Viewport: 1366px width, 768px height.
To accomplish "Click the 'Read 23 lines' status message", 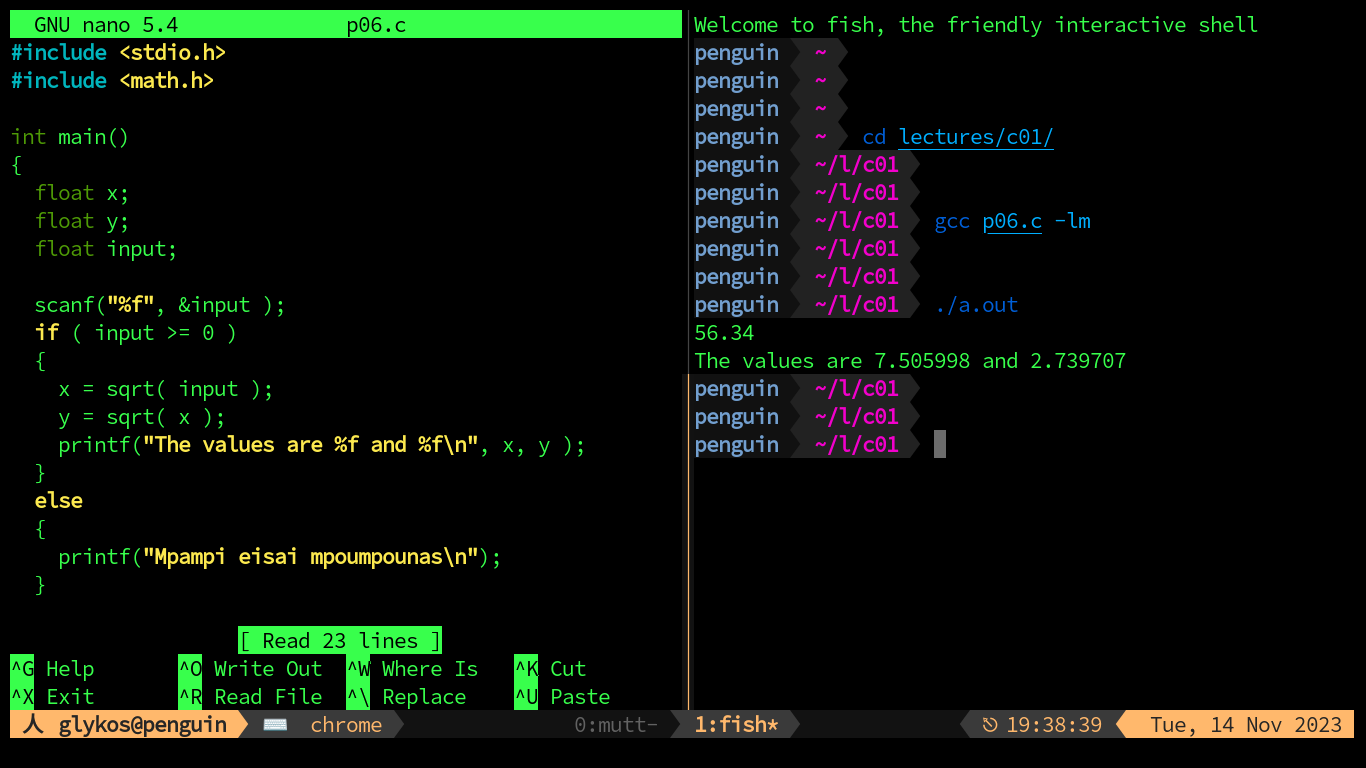I will (340, 641).
